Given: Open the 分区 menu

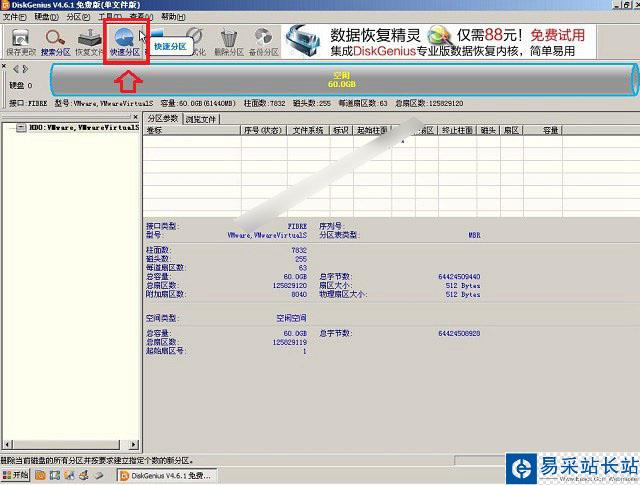Looking at the screenshot, I should 78,17.
